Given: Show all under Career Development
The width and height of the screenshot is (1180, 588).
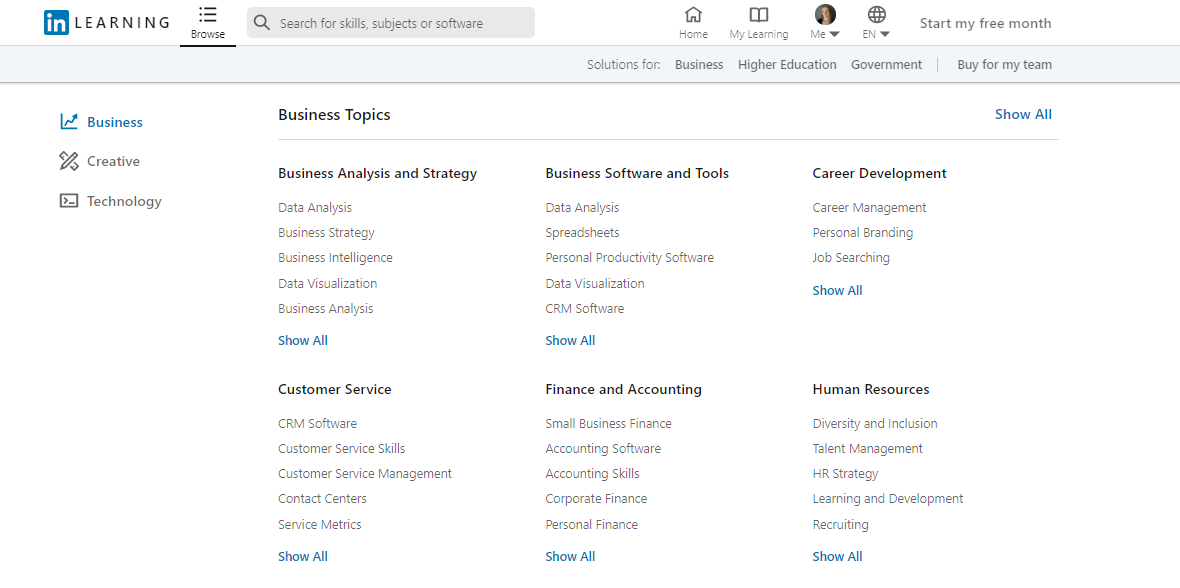Looking at the screenshot, I should point(838,291).
